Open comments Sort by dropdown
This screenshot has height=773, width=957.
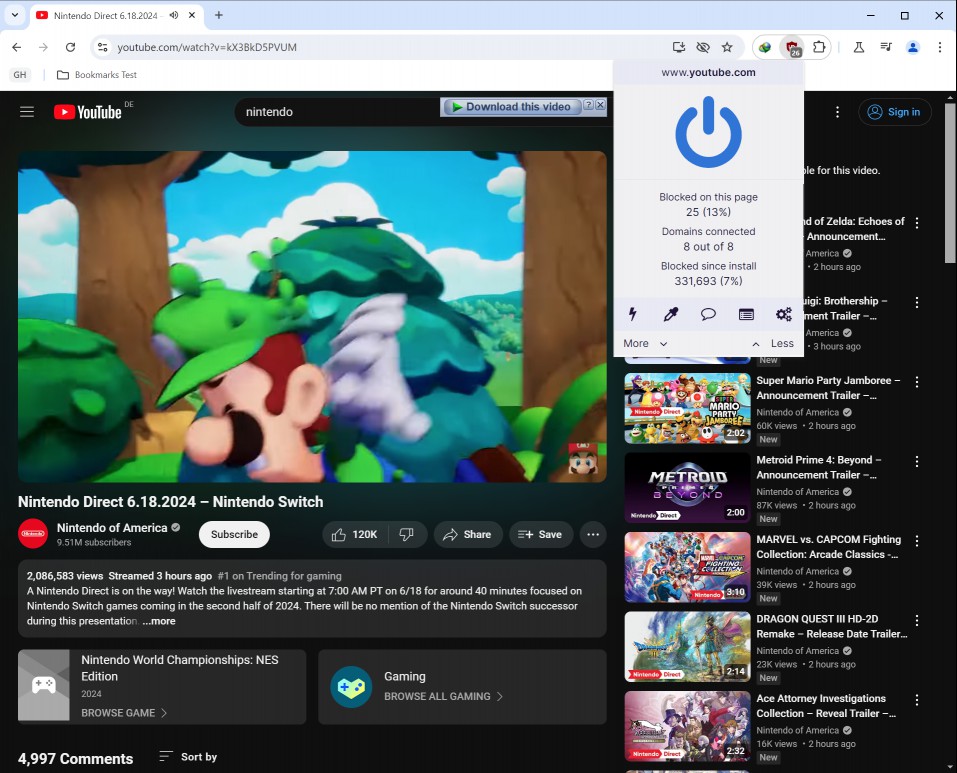click(x=188, y=757)
